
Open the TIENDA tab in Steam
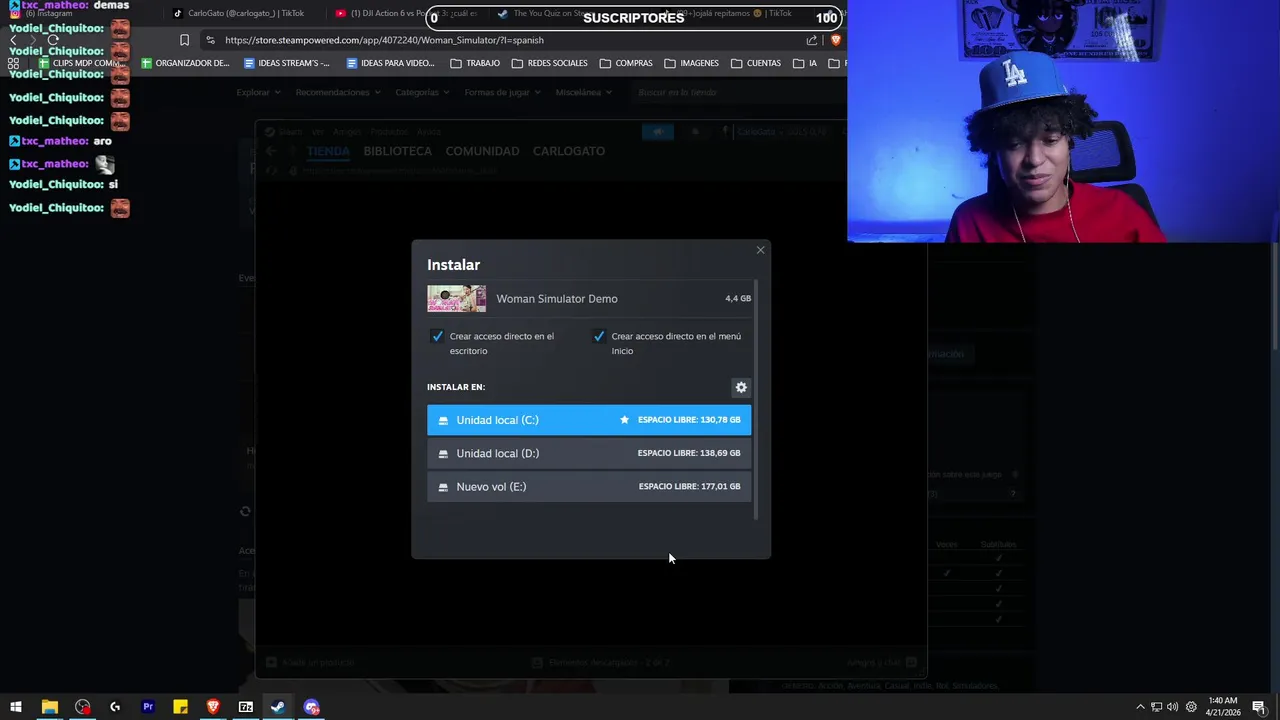pos(328,151)
